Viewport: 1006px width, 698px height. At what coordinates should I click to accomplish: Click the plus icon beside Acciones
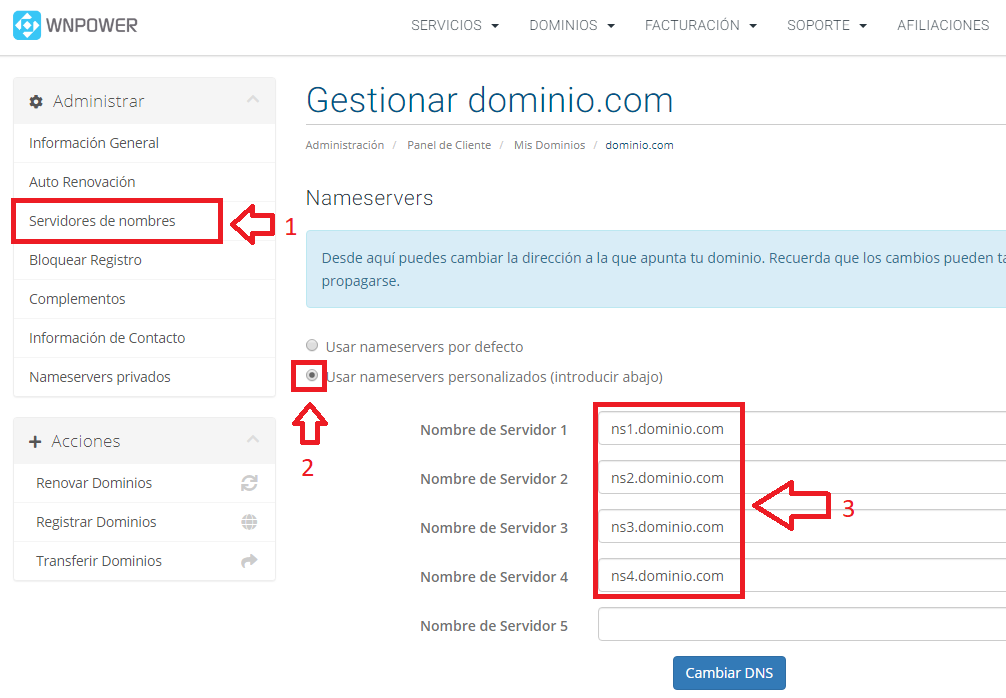point(36,442)
